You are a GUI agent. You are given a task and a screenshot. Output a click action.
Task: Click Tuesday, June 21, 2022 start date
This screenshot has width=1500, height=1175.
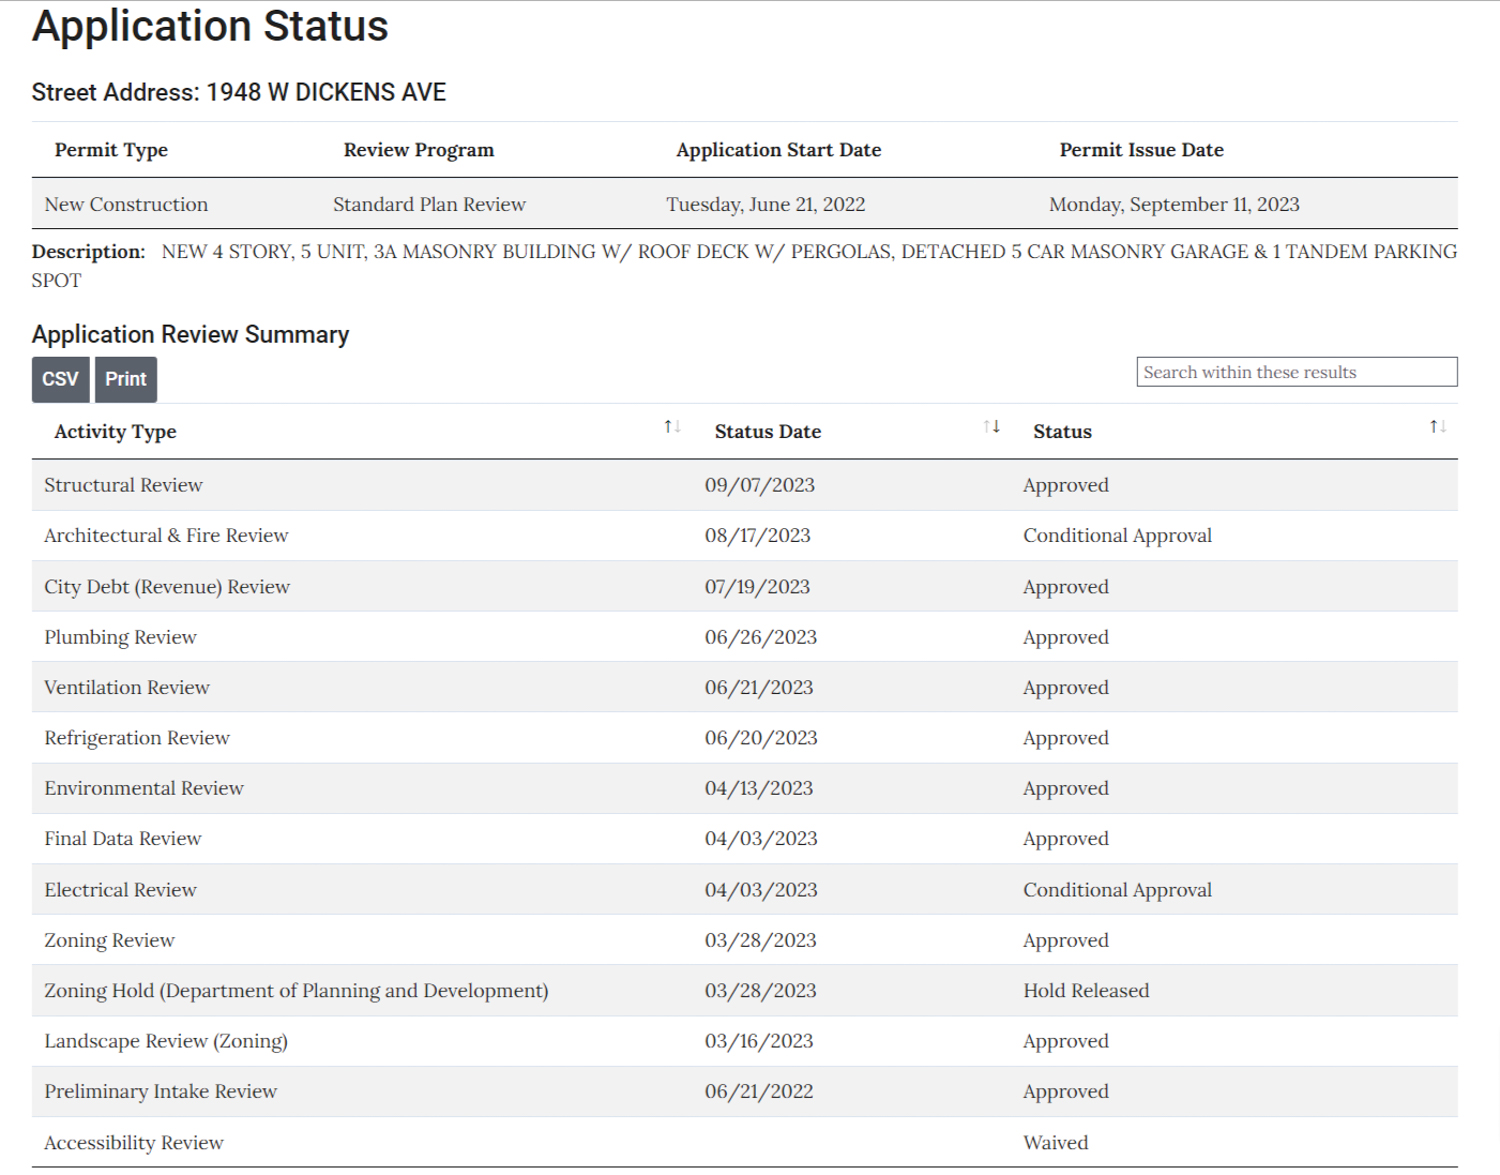coord(766,205)
